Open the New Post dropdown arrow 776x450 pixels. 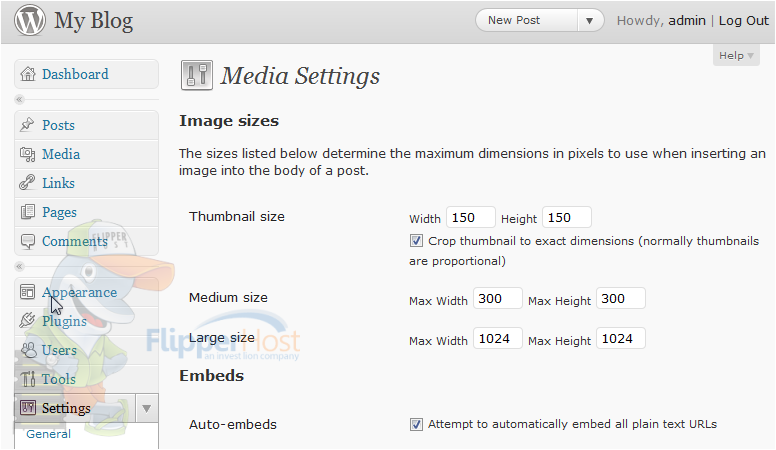(589, 21)
